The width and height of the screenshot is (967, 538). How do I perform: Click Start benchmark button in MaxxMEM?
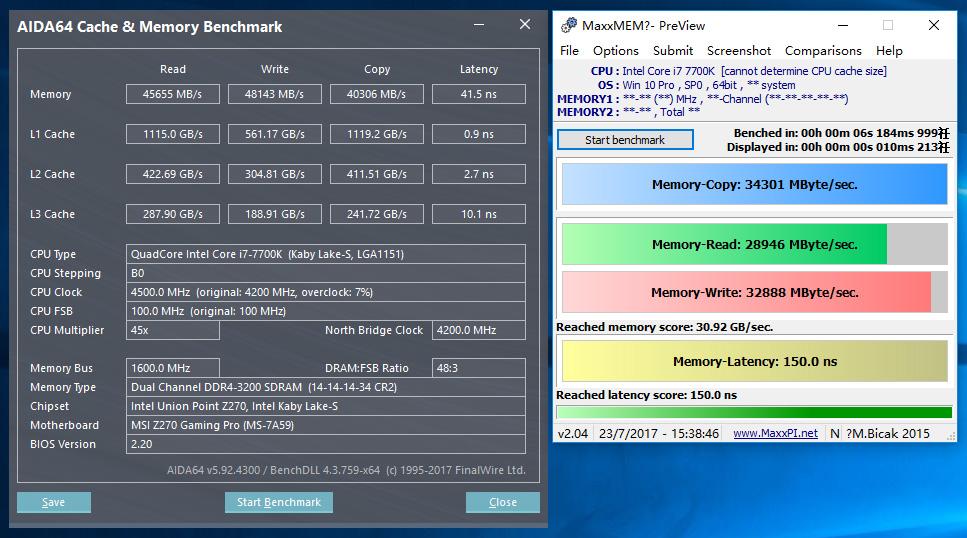(625, 140)
